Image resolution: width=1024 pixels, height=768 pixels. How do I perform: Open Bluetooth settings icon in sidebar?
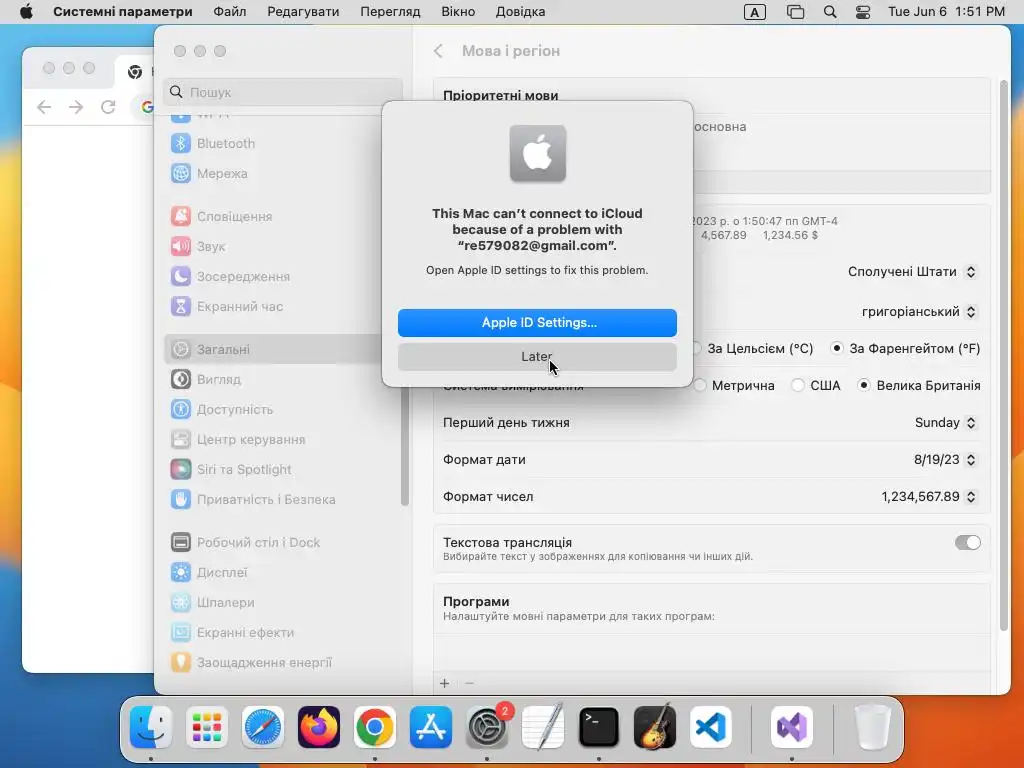pos(180,143)
